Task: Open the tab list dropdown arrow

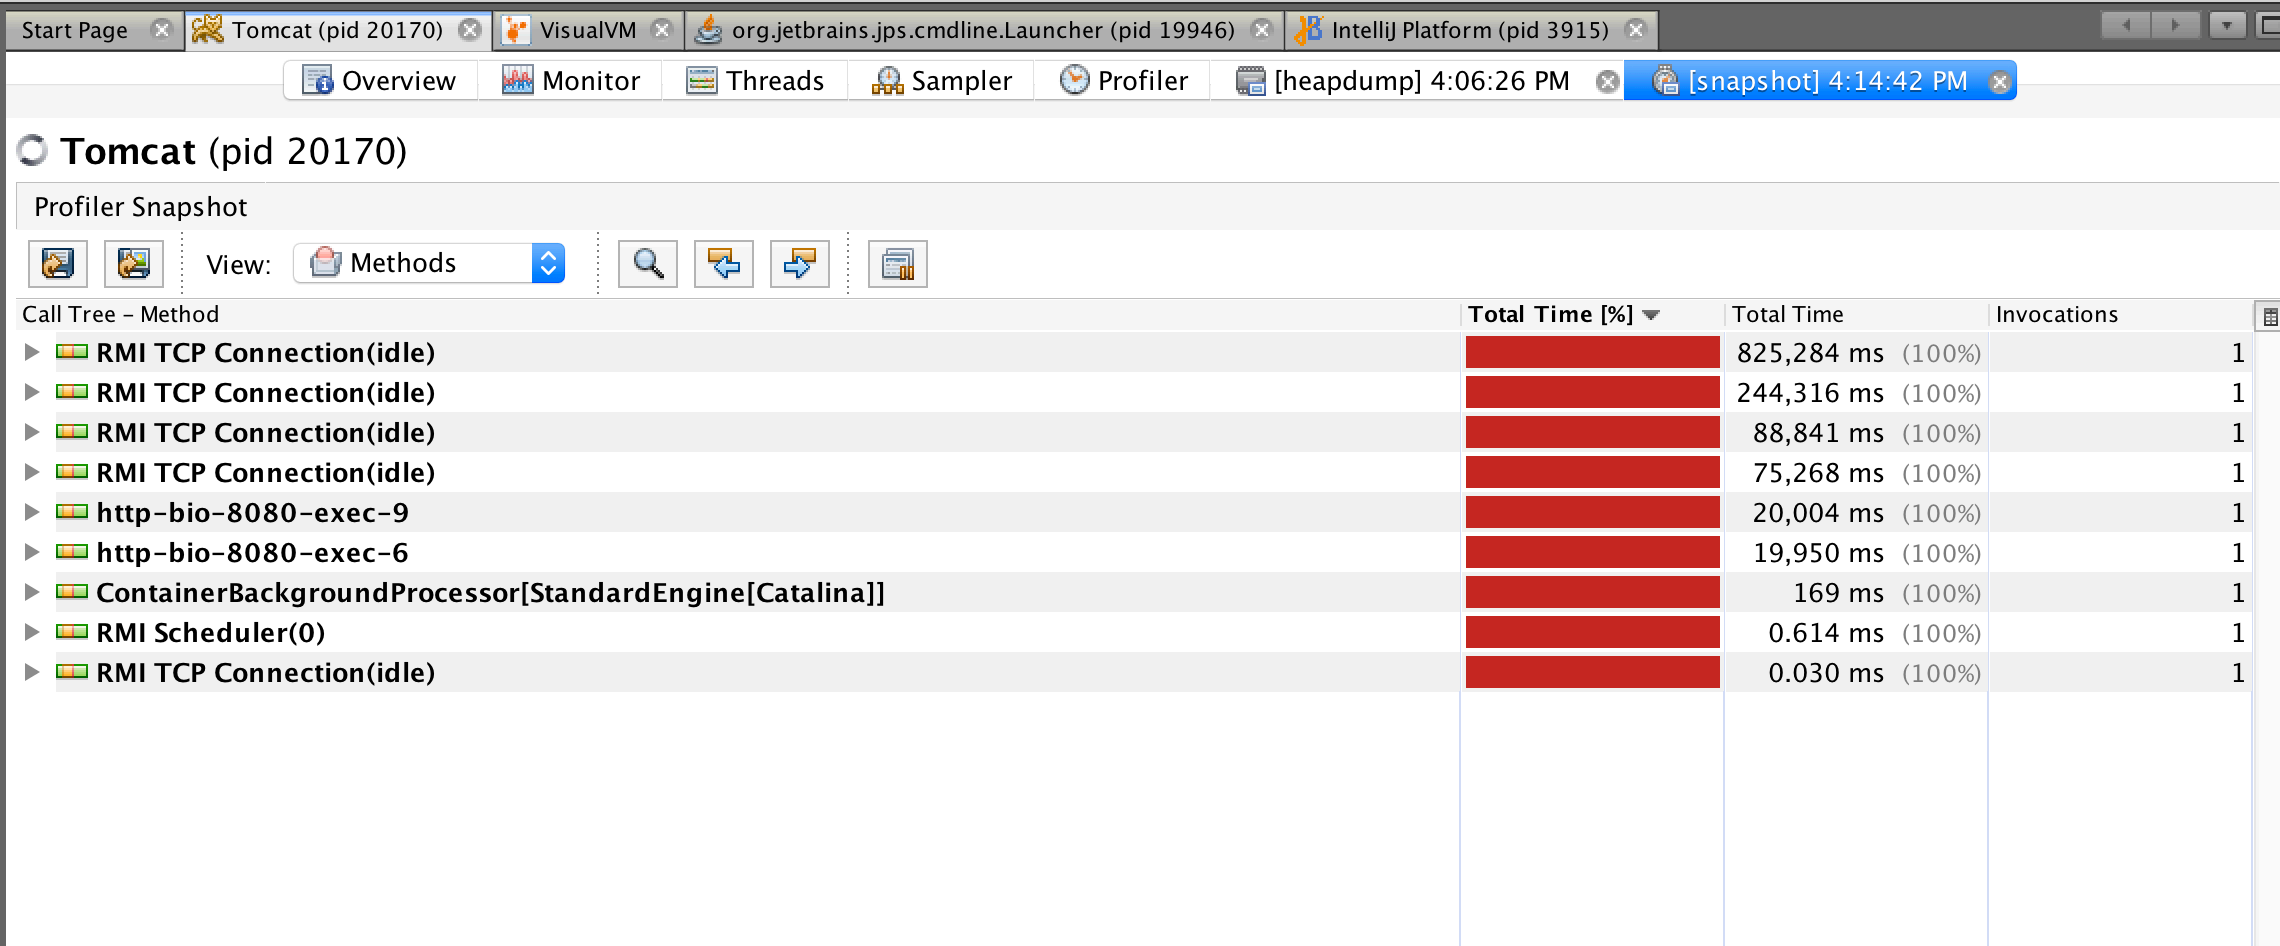Action: (2227, 25)
